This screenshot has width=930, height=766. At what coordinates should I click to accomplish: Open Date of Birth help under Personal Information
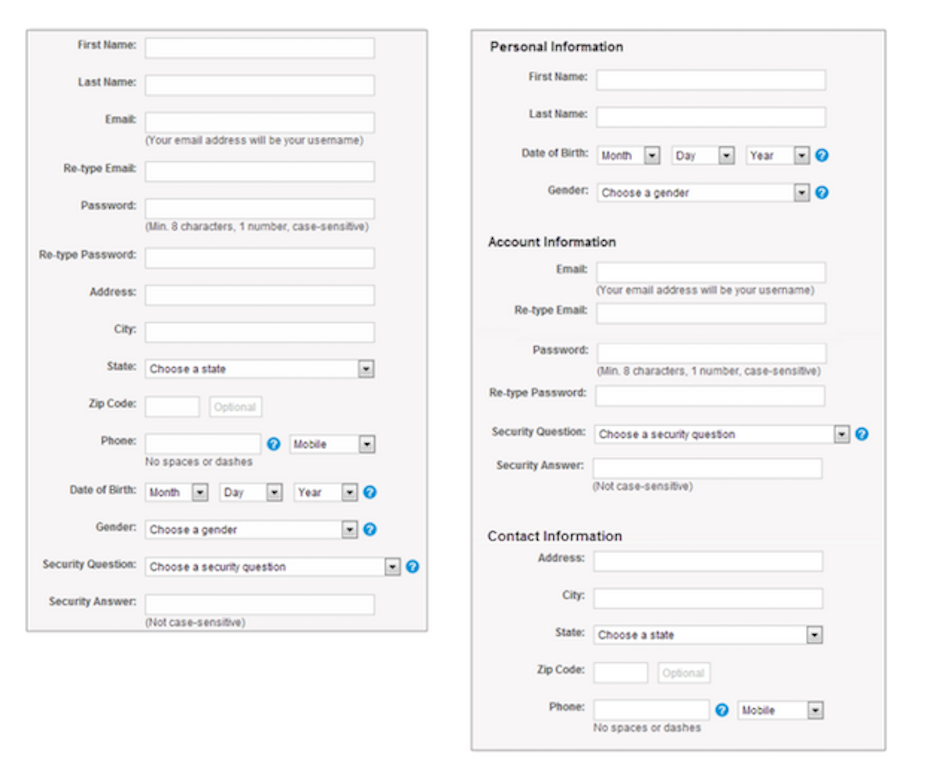pos(822,156)
